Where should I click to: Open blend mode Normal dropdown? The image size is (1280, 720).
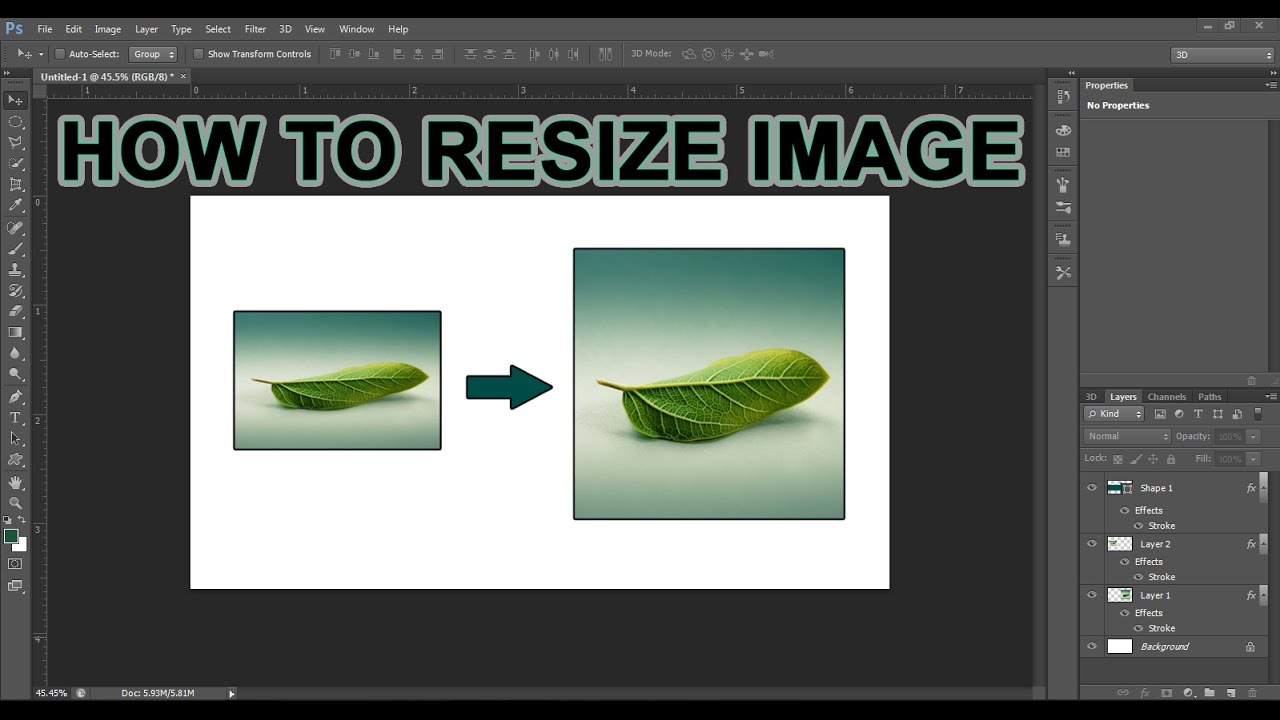point(1127,436)
